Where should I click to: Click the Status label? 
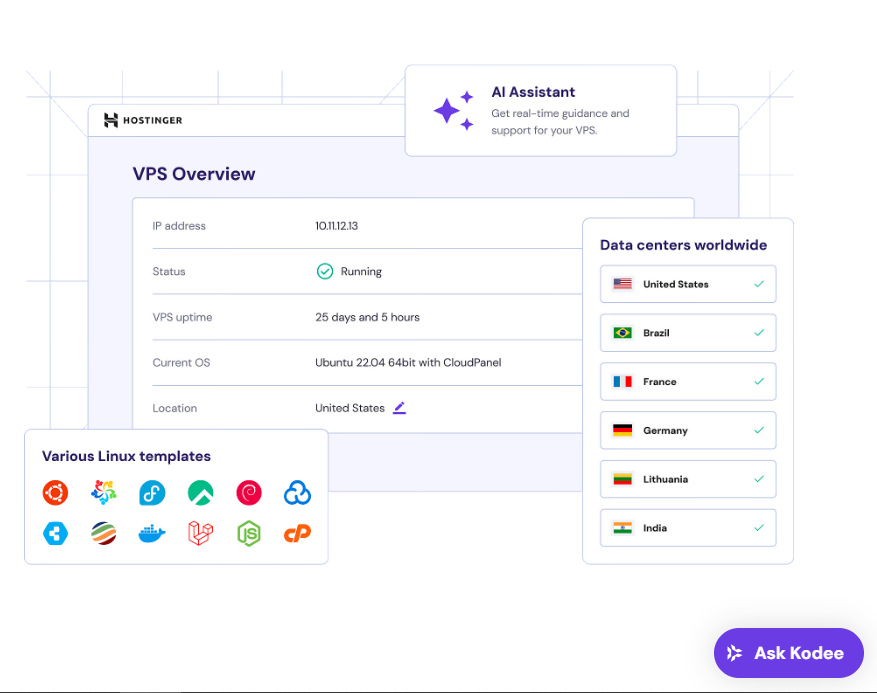pyautogui.click(x=169, y=271)
